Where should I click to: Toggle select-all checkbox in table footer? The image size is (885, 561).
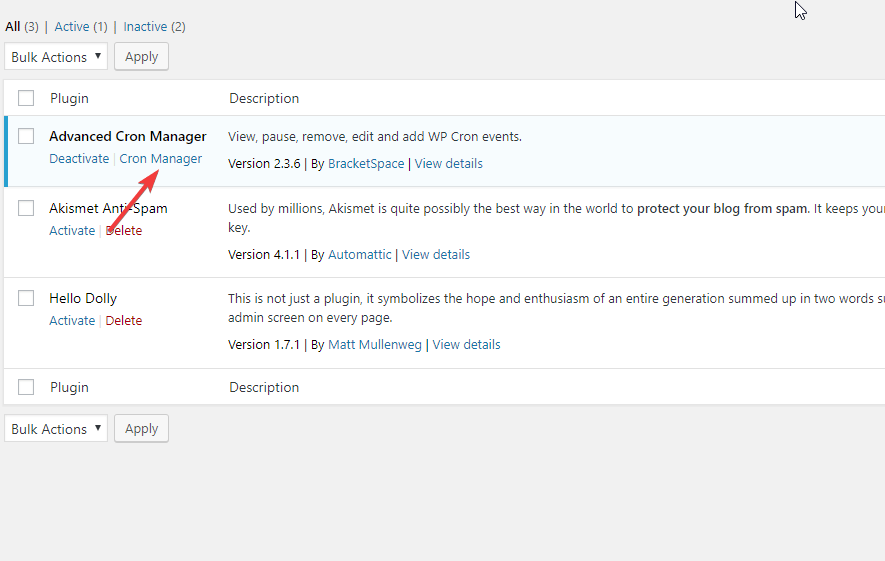26,387
